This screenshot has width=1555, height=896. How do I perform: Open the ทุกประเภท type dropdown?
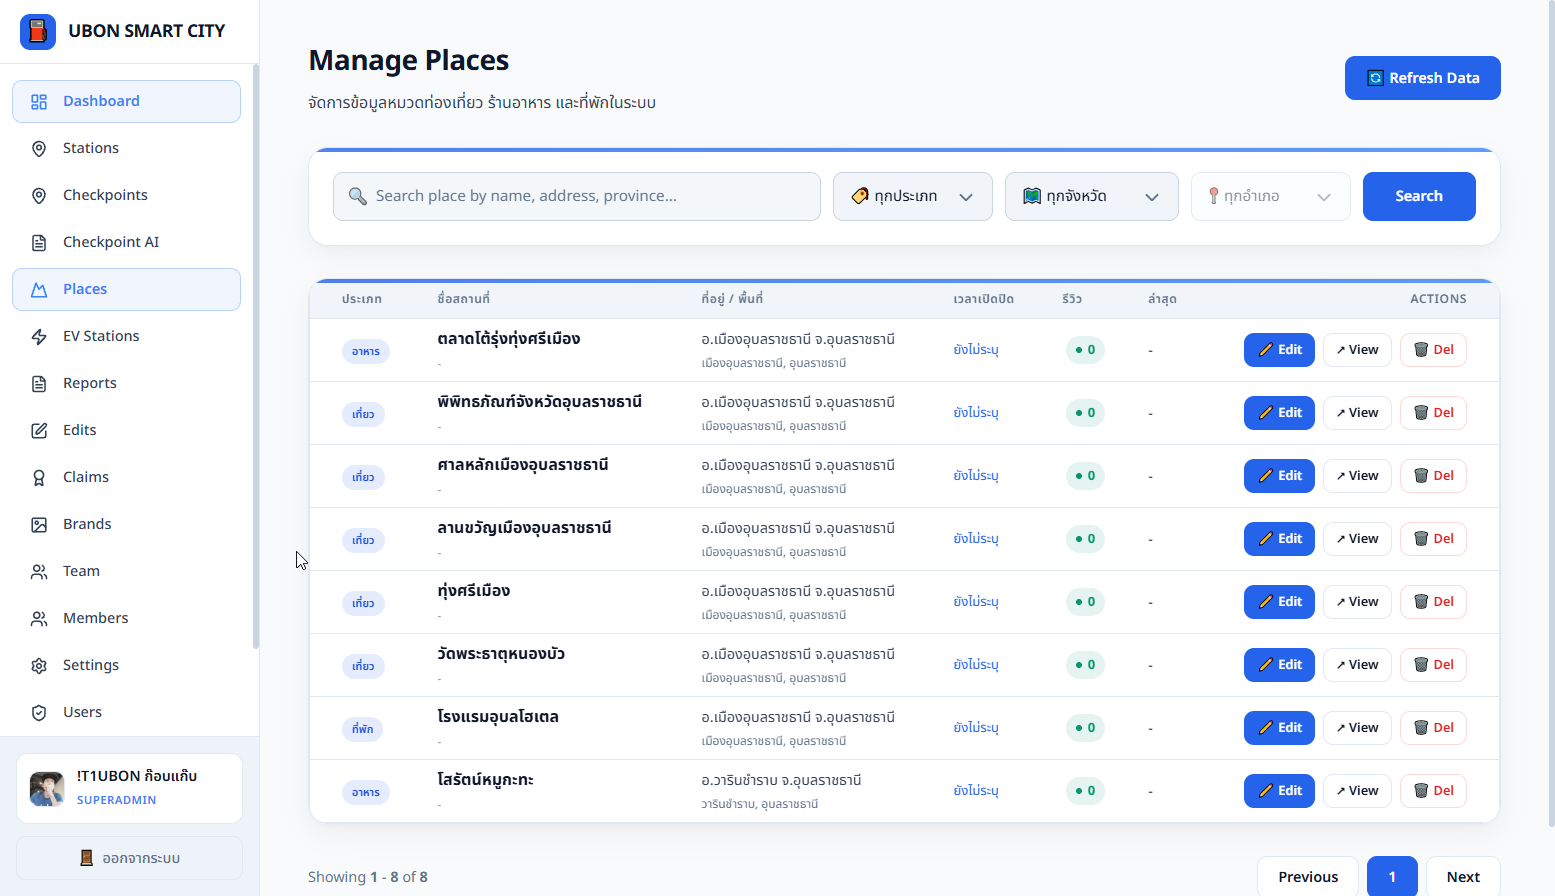[x=912, y=196]
